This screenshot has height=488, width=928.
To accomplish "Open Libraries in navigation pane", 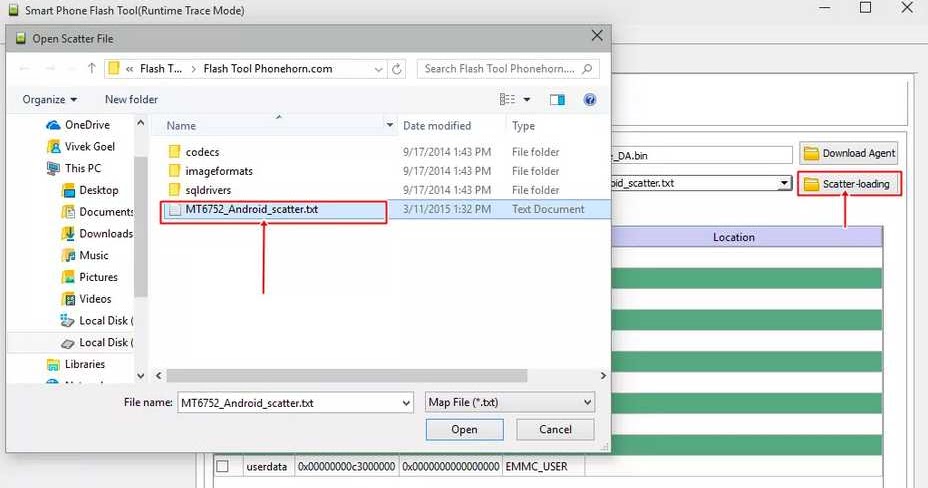I will coord(84,364).
